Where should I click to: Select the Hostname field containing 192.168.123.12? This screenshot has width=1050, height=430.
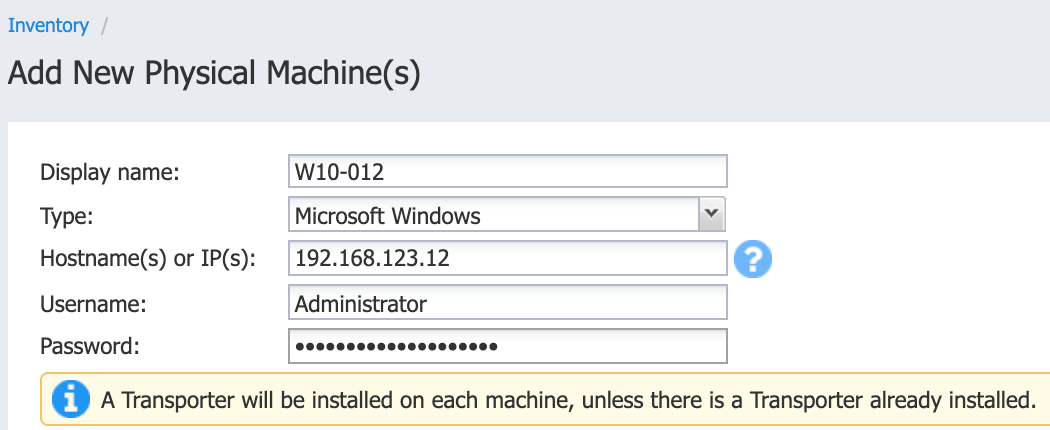coord(508,259)
